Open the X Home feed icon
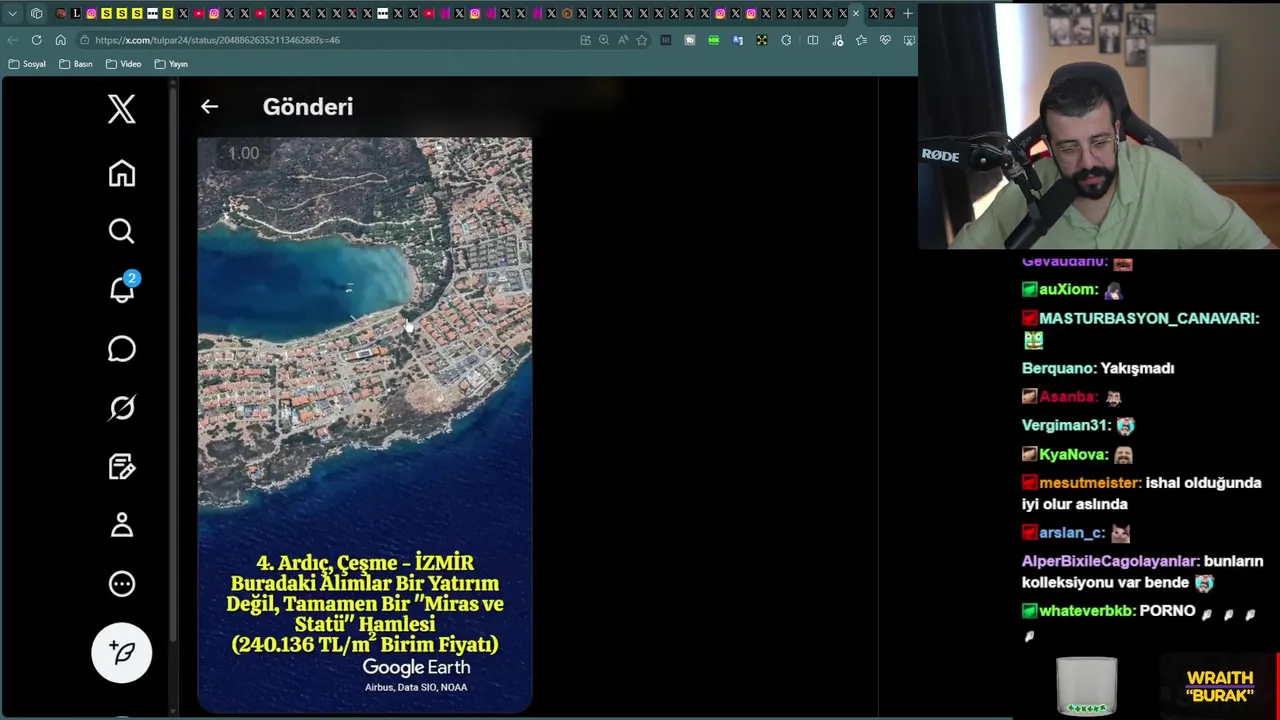 [122, 173]
